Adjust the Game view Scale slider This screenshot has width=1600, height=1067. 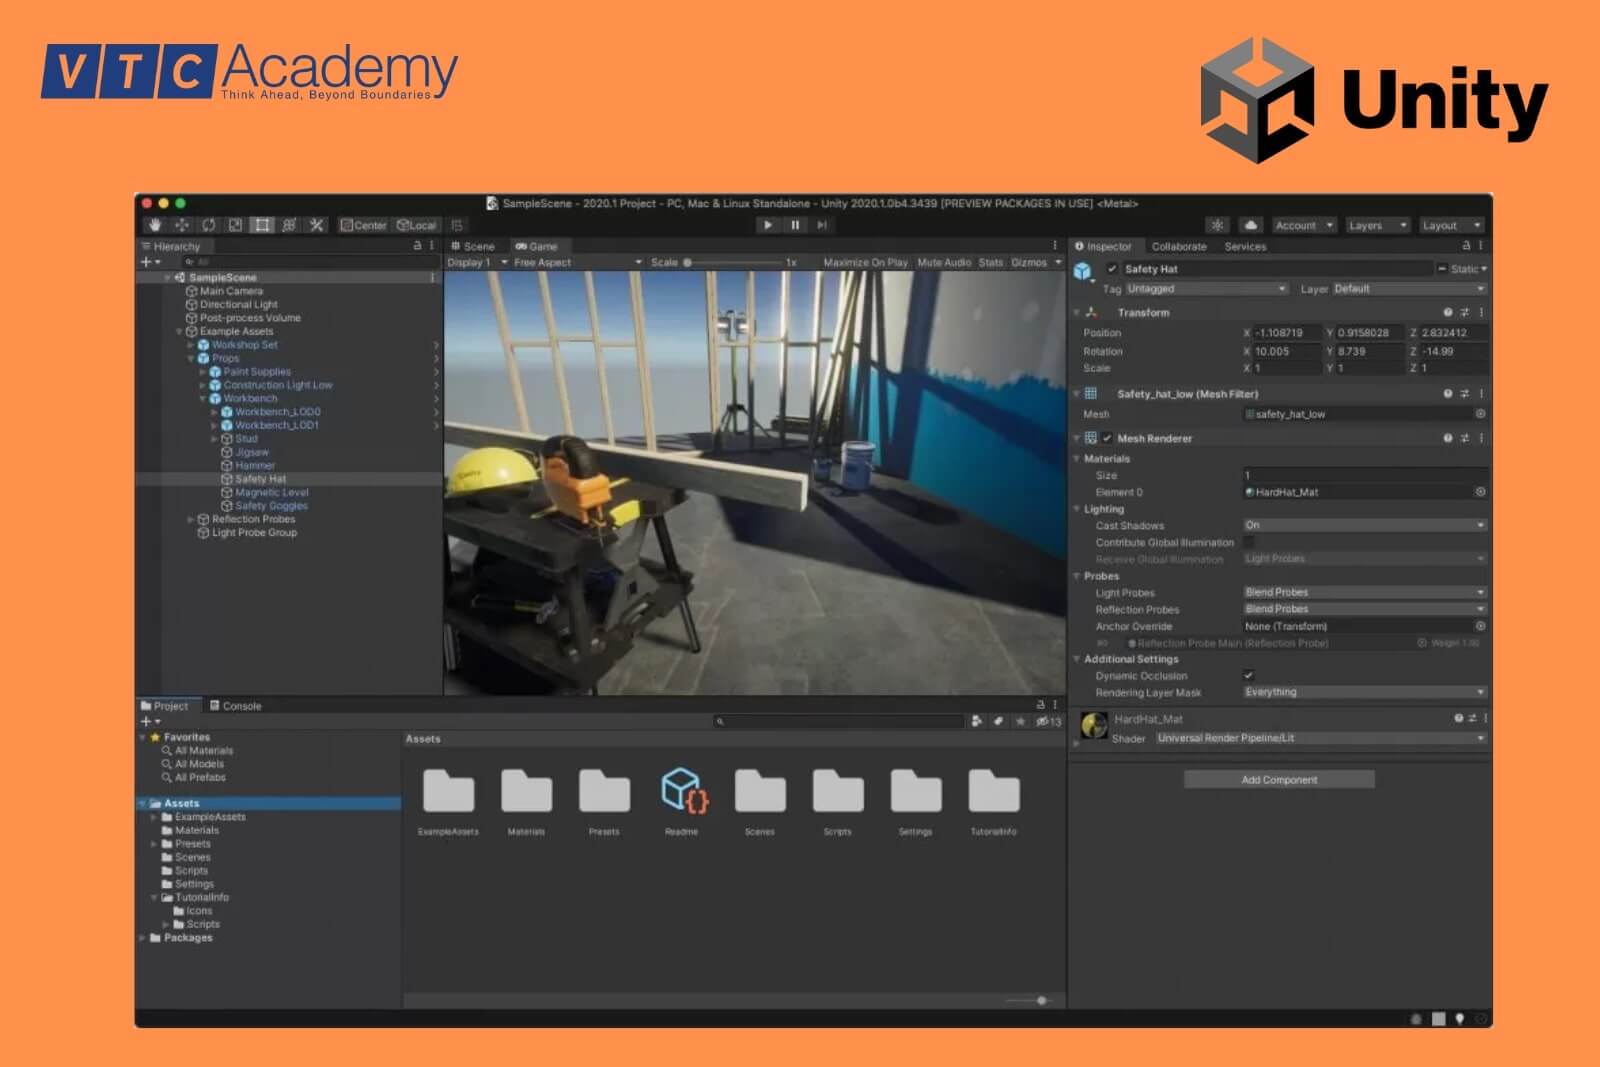point(688,263)
